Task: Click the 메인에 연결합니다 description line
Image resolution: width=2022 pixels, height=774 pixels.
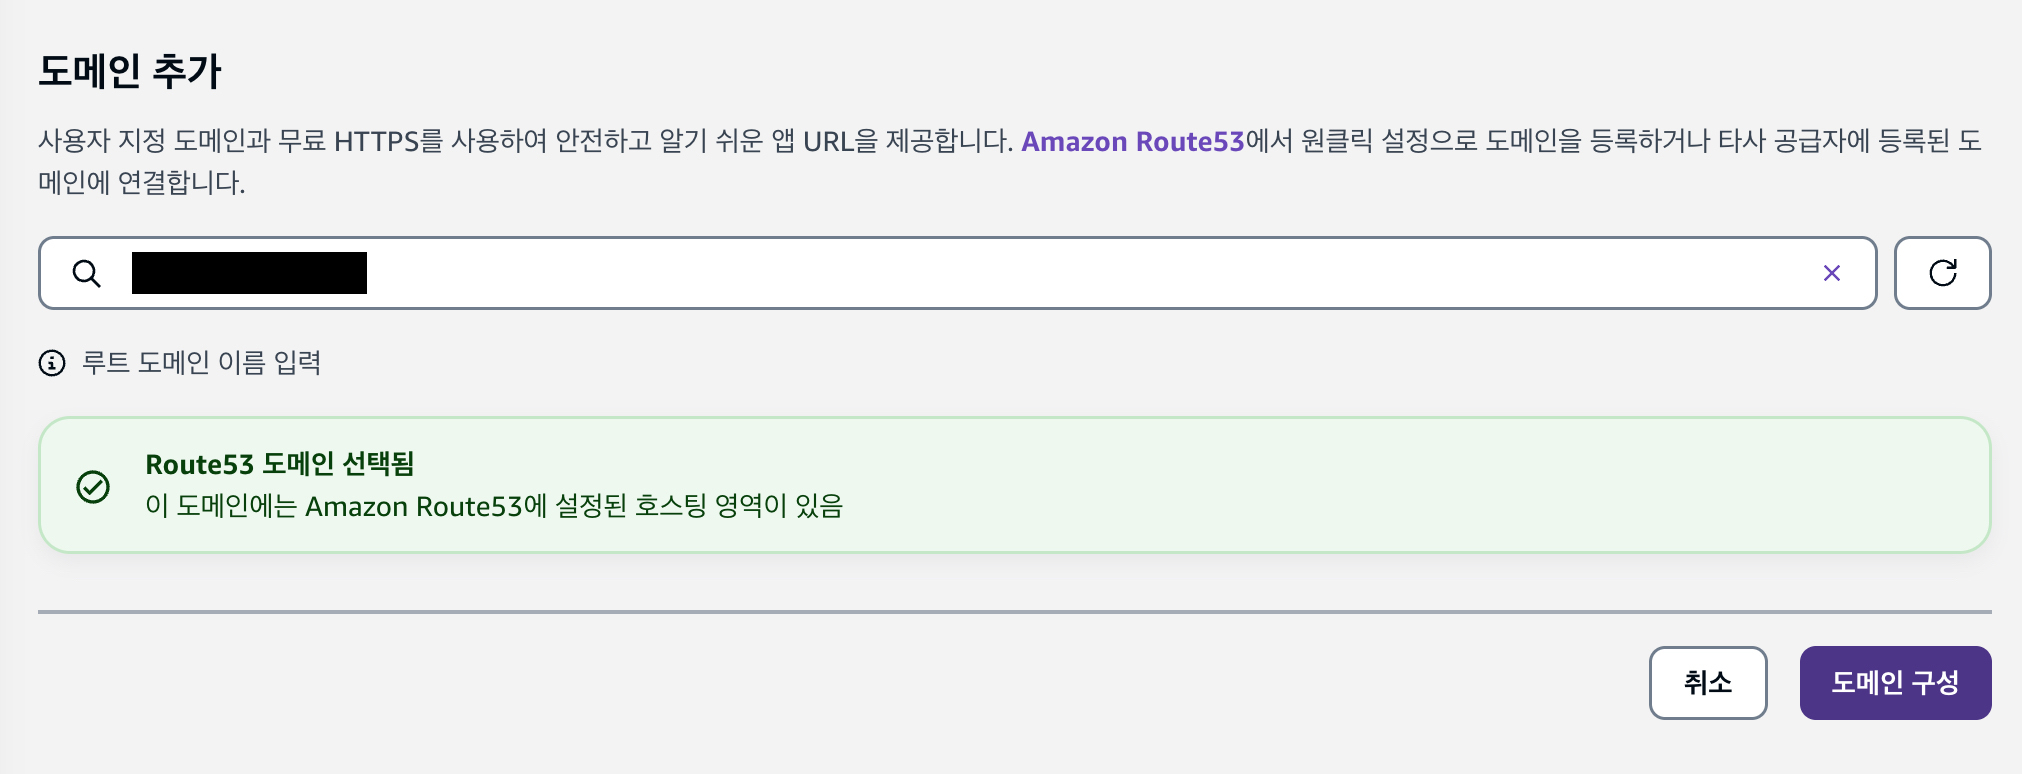Action: 141,183
